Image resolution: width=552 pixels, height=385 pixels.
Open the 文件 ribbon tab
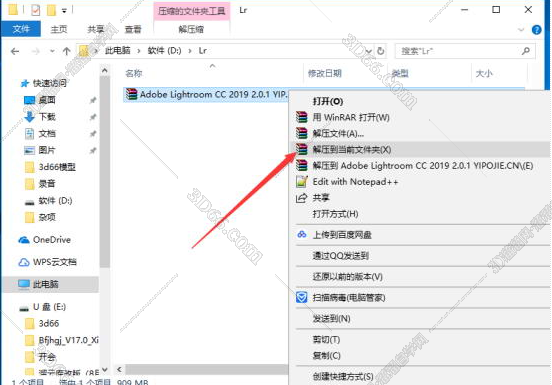coord(21,29)
